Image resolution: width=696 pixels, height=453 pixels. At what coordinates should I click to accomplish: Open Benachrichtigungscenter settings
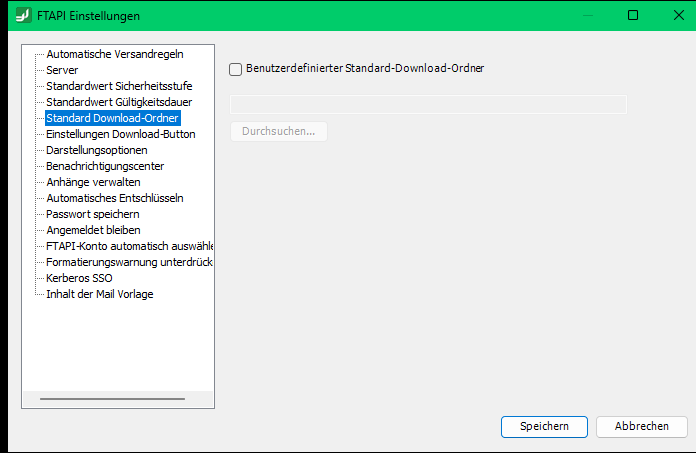point(105,166)
